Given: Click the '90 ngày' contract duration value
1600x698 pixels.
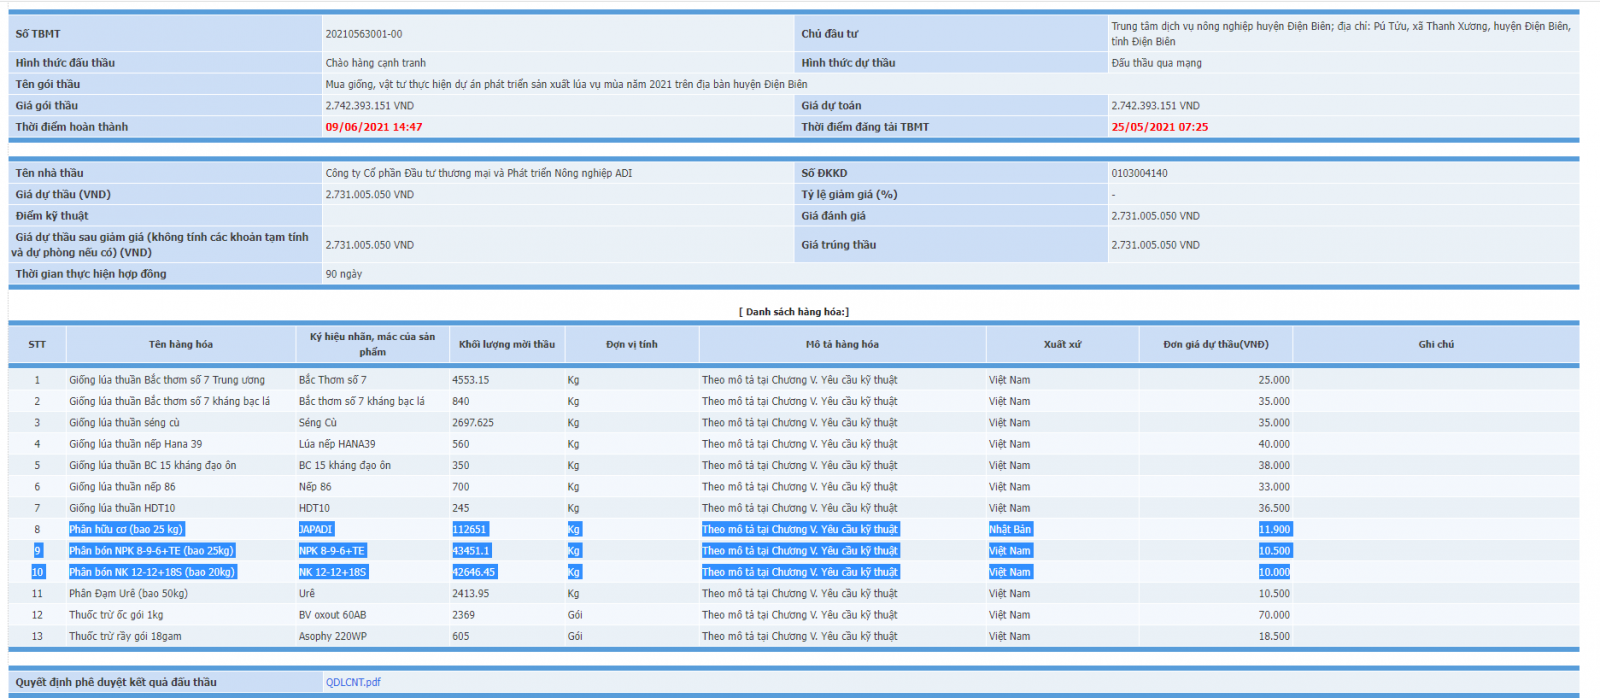Looking at the screenshot, I should (x=344, y=274).
